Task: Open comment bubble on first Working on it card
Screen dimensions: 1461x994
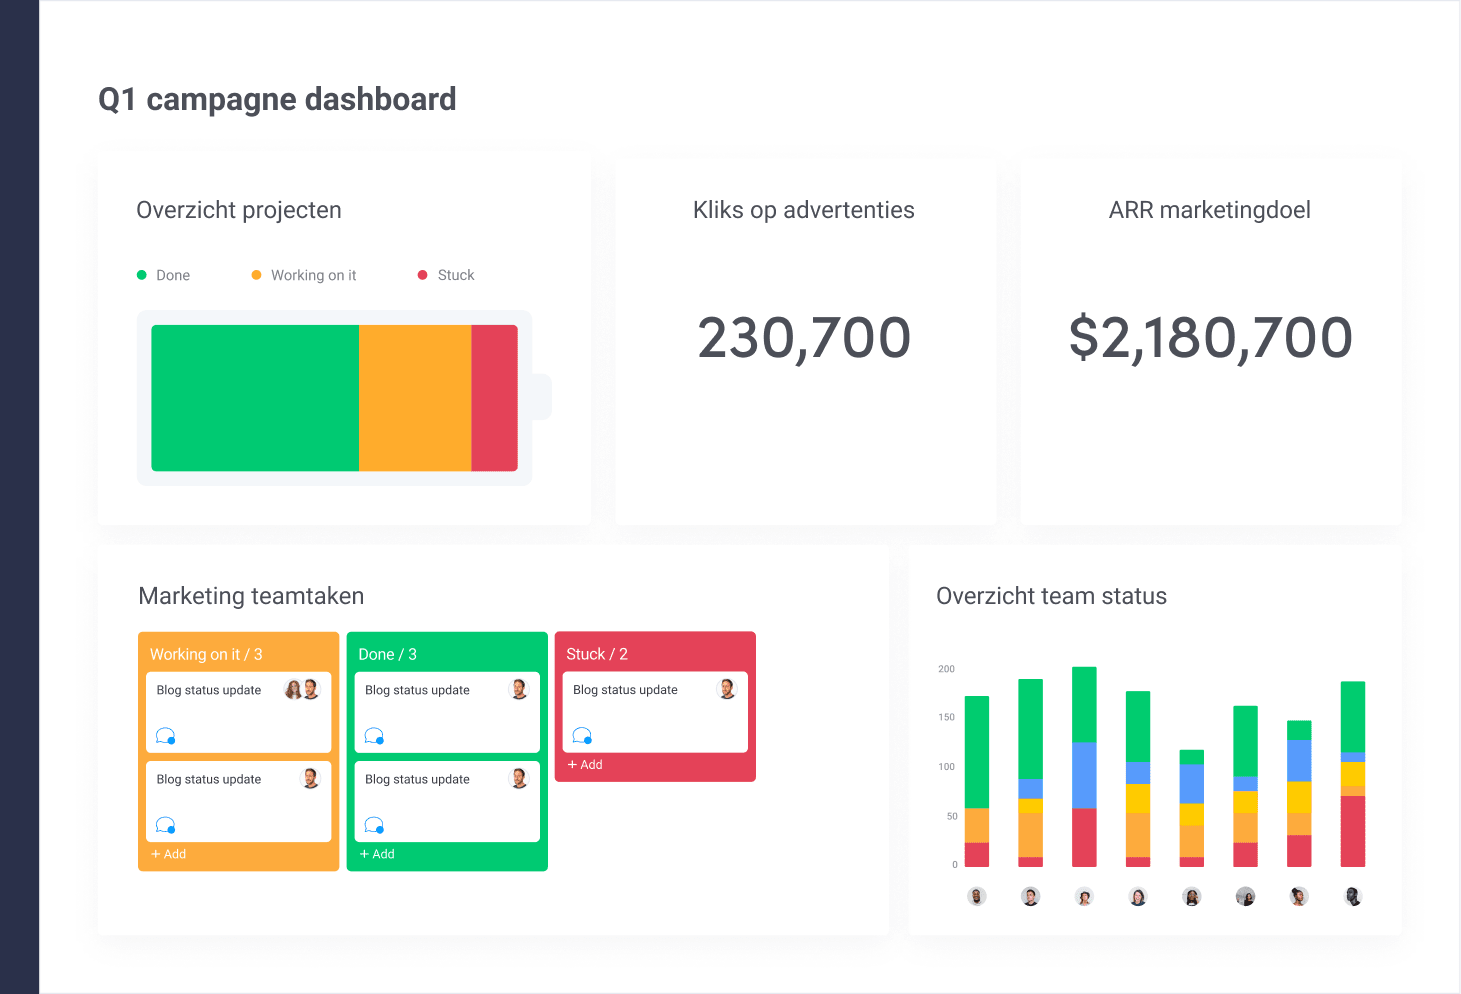Action: tap(166, 736)
